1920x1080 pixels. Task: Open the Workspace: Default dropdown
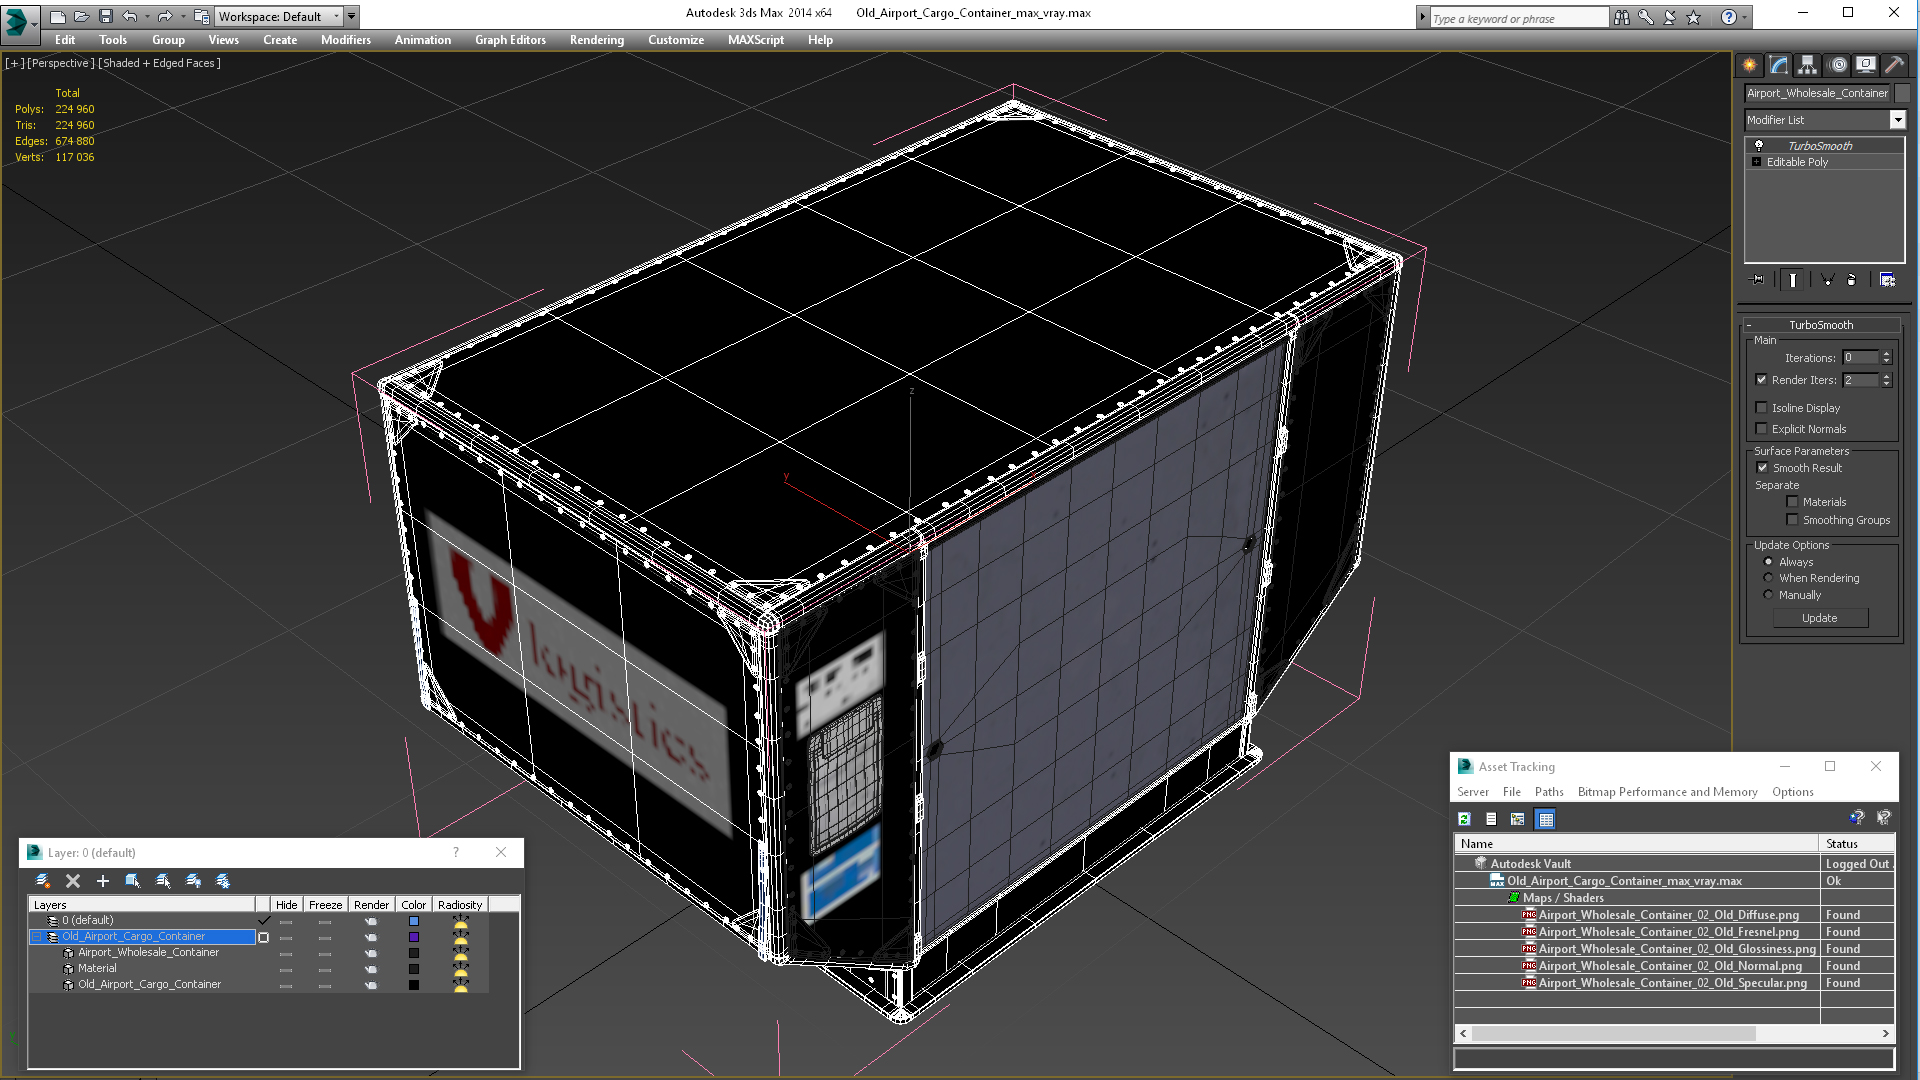point(279,17)
